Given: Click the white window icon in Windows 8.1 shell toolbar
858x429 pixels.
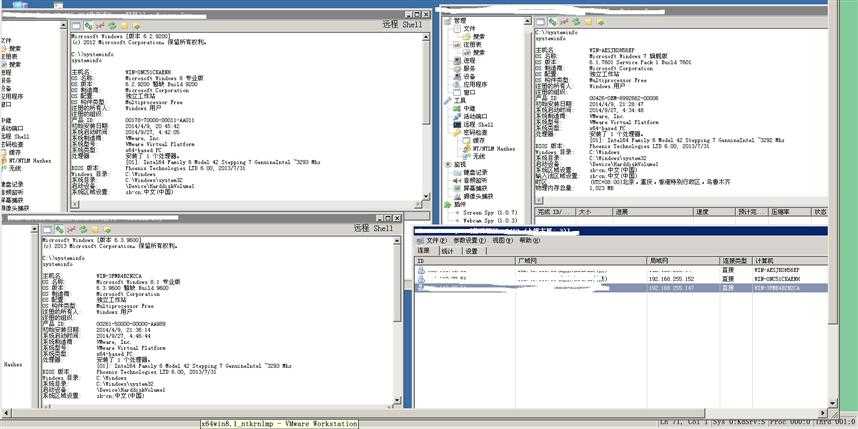Looking at the screenshot, I should point(48,229).
